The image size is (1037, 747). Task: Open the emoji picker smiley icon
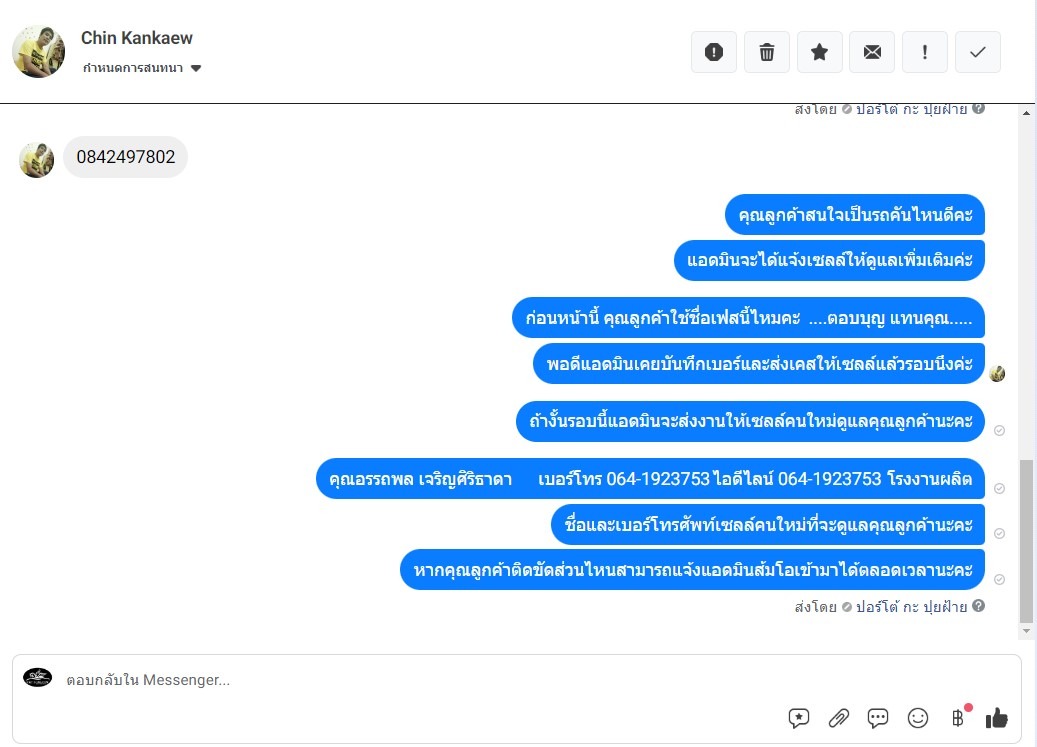coord(917,718)
